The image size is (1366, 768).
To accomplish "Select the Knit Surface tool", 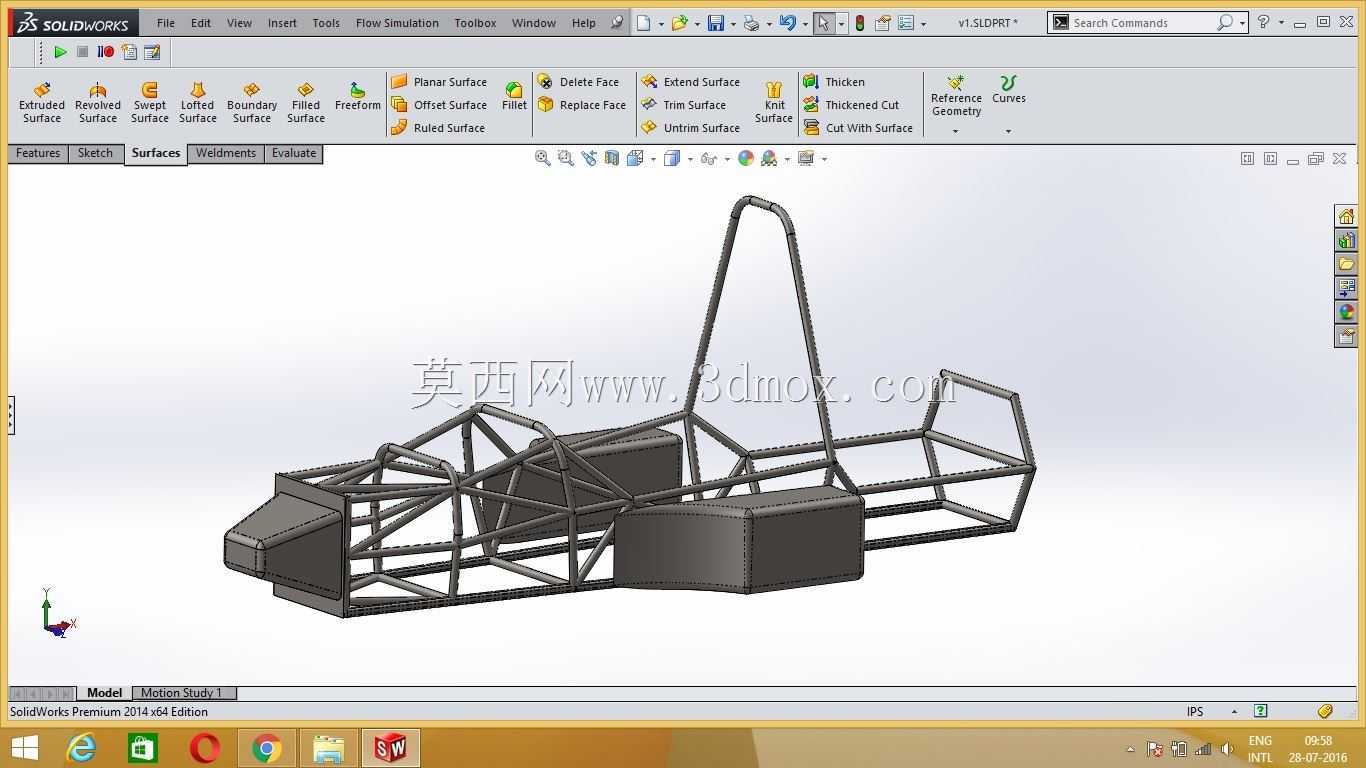I will tap(774, 103).
